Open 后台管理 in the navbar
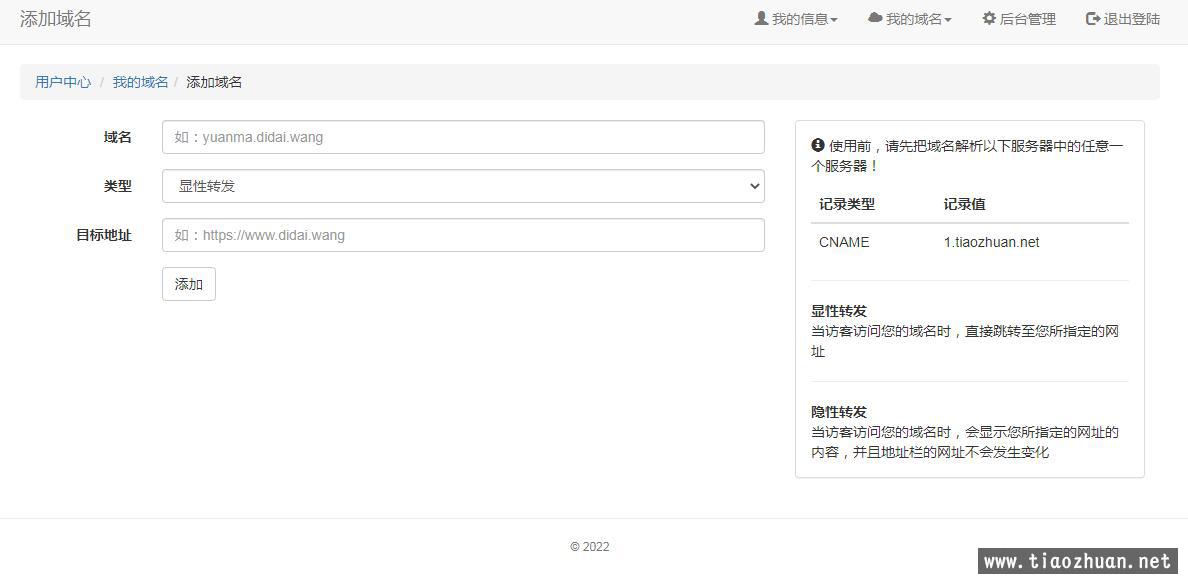The height and width of the screenshot is (579, 1188). 1019,19
